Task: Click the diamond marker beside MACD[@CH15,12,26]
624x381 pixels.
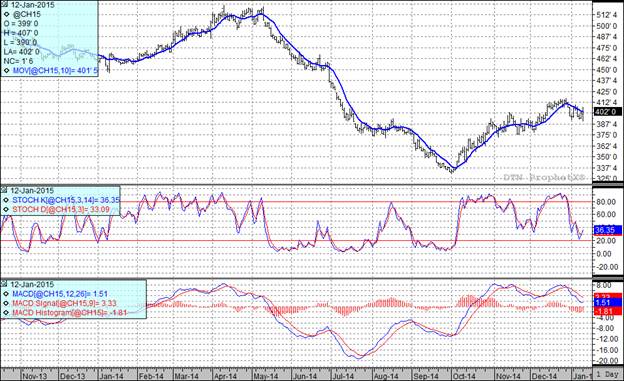Action: (6, 294)
